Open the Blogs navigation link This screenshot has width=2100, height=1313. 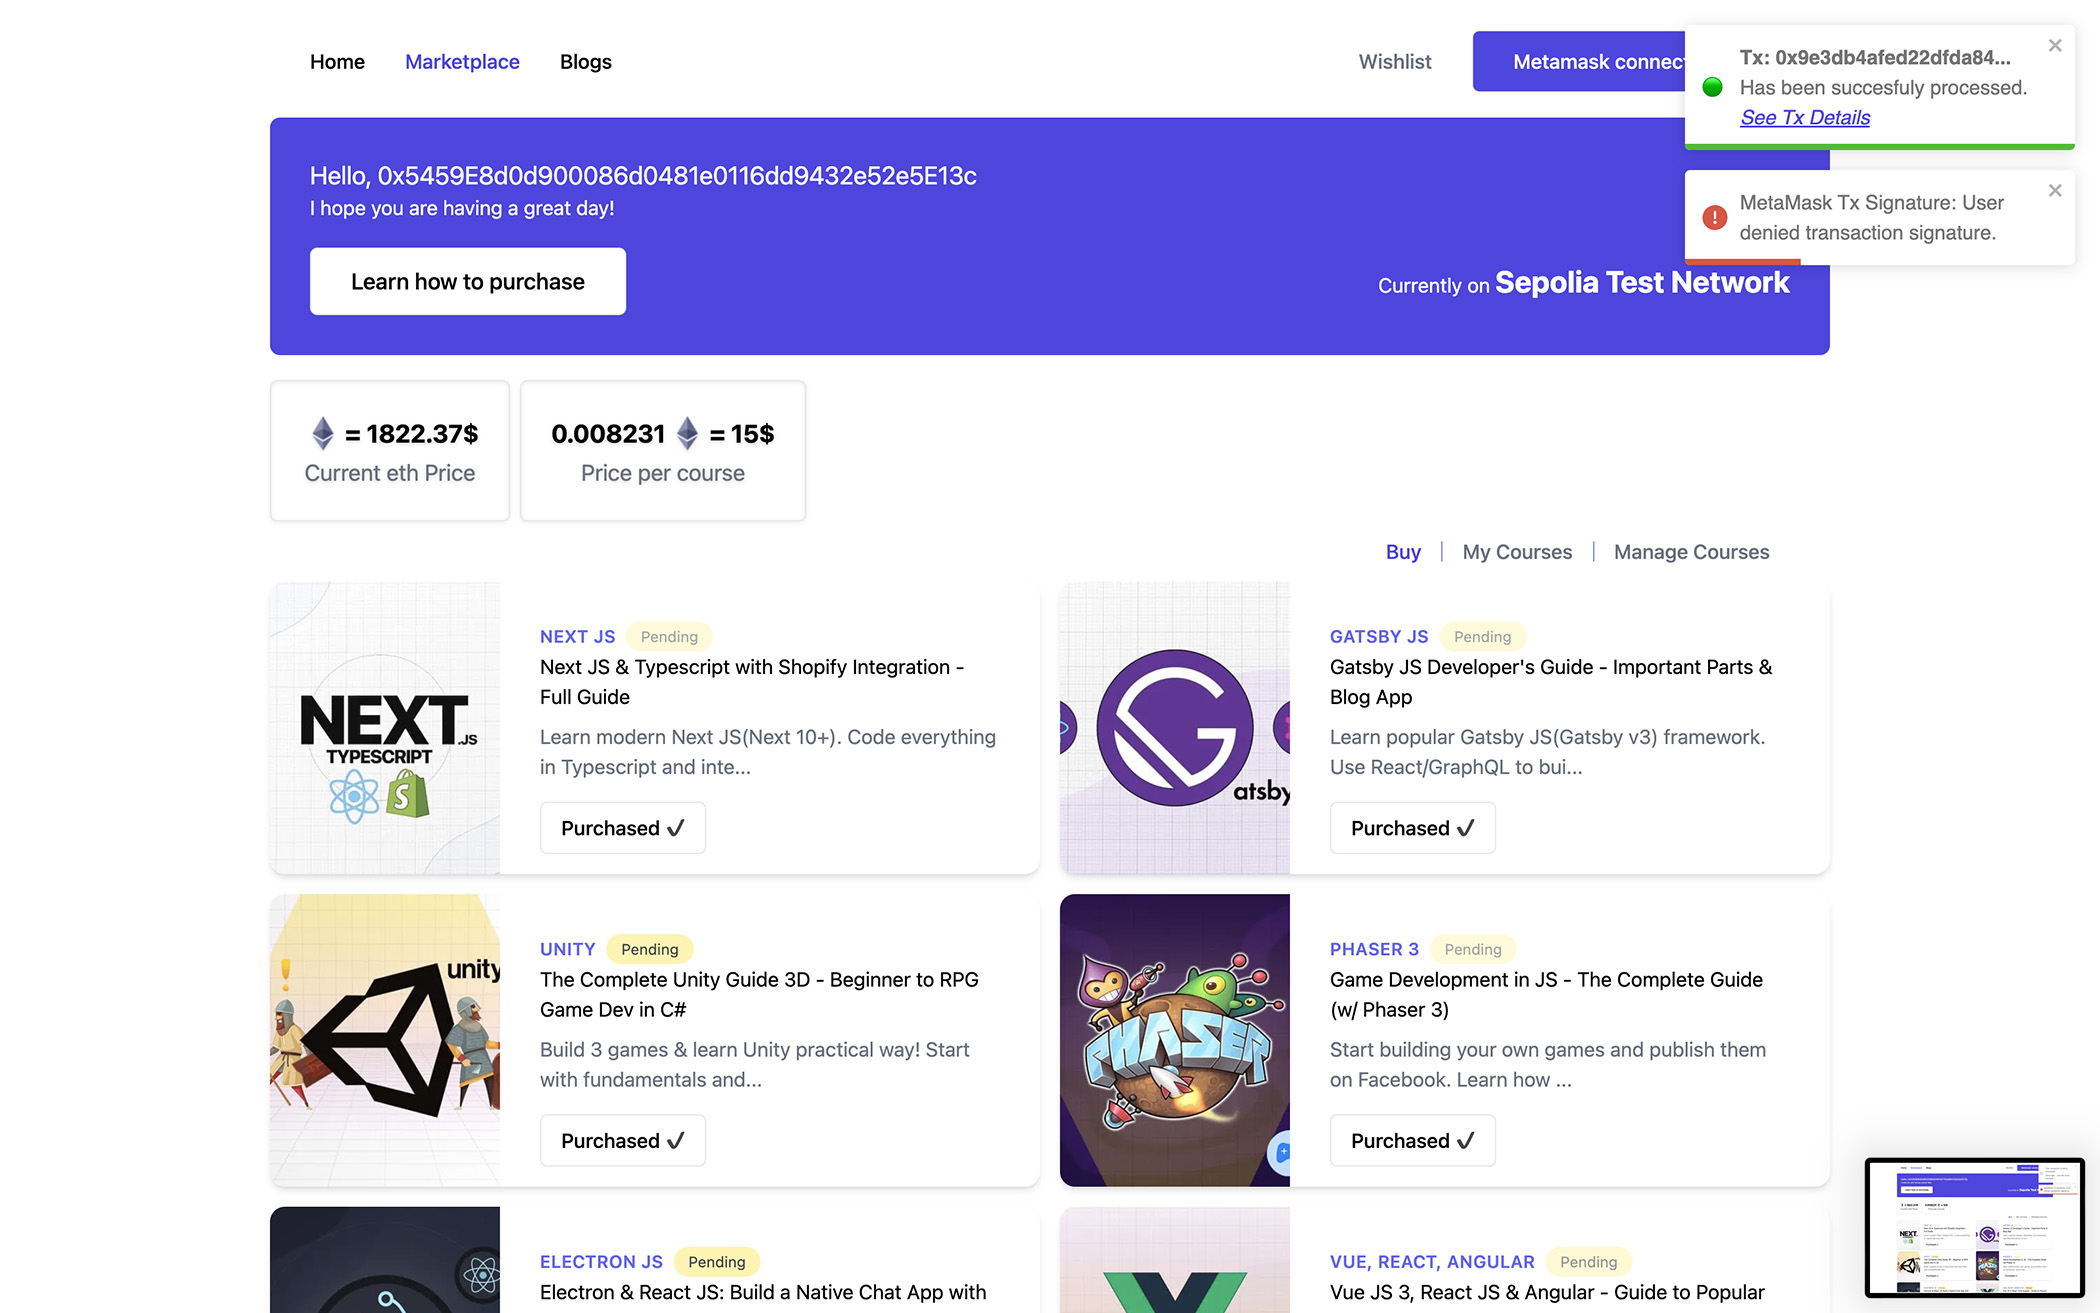[x=585, y=62]
